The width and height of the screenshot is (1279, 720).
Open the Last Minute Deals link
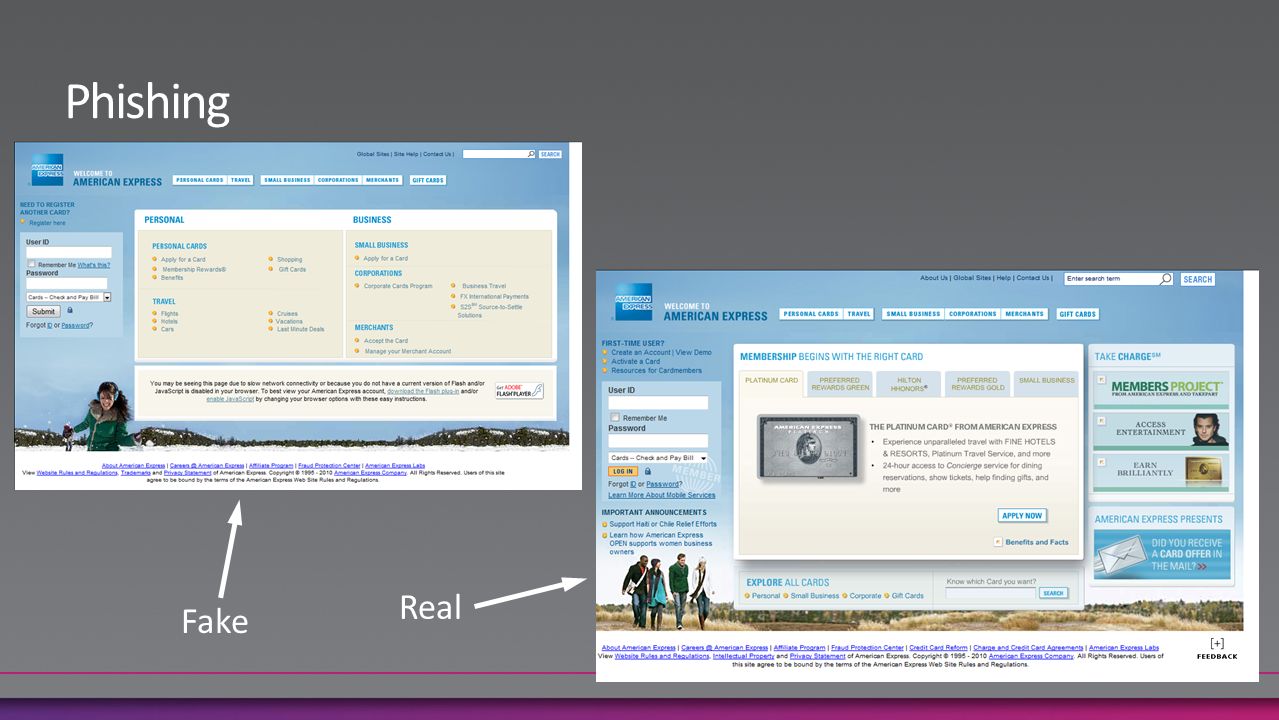click(301, 329)
